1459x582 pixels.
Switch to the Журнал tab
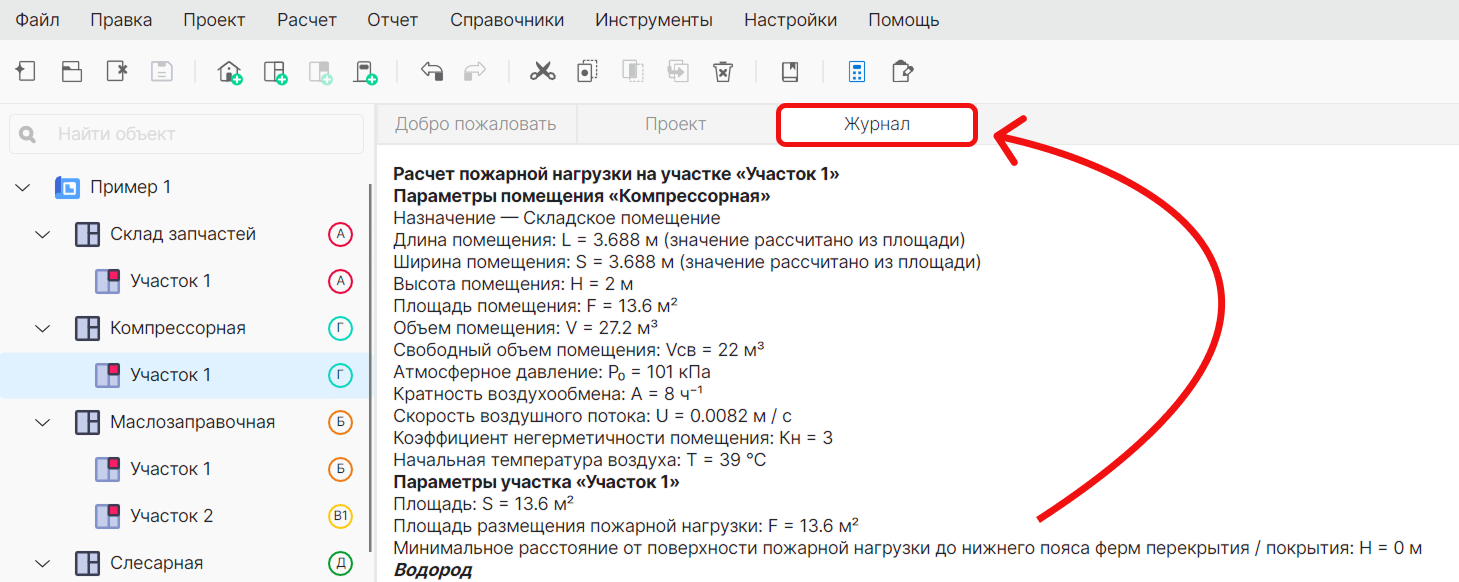tap(876, 125)
